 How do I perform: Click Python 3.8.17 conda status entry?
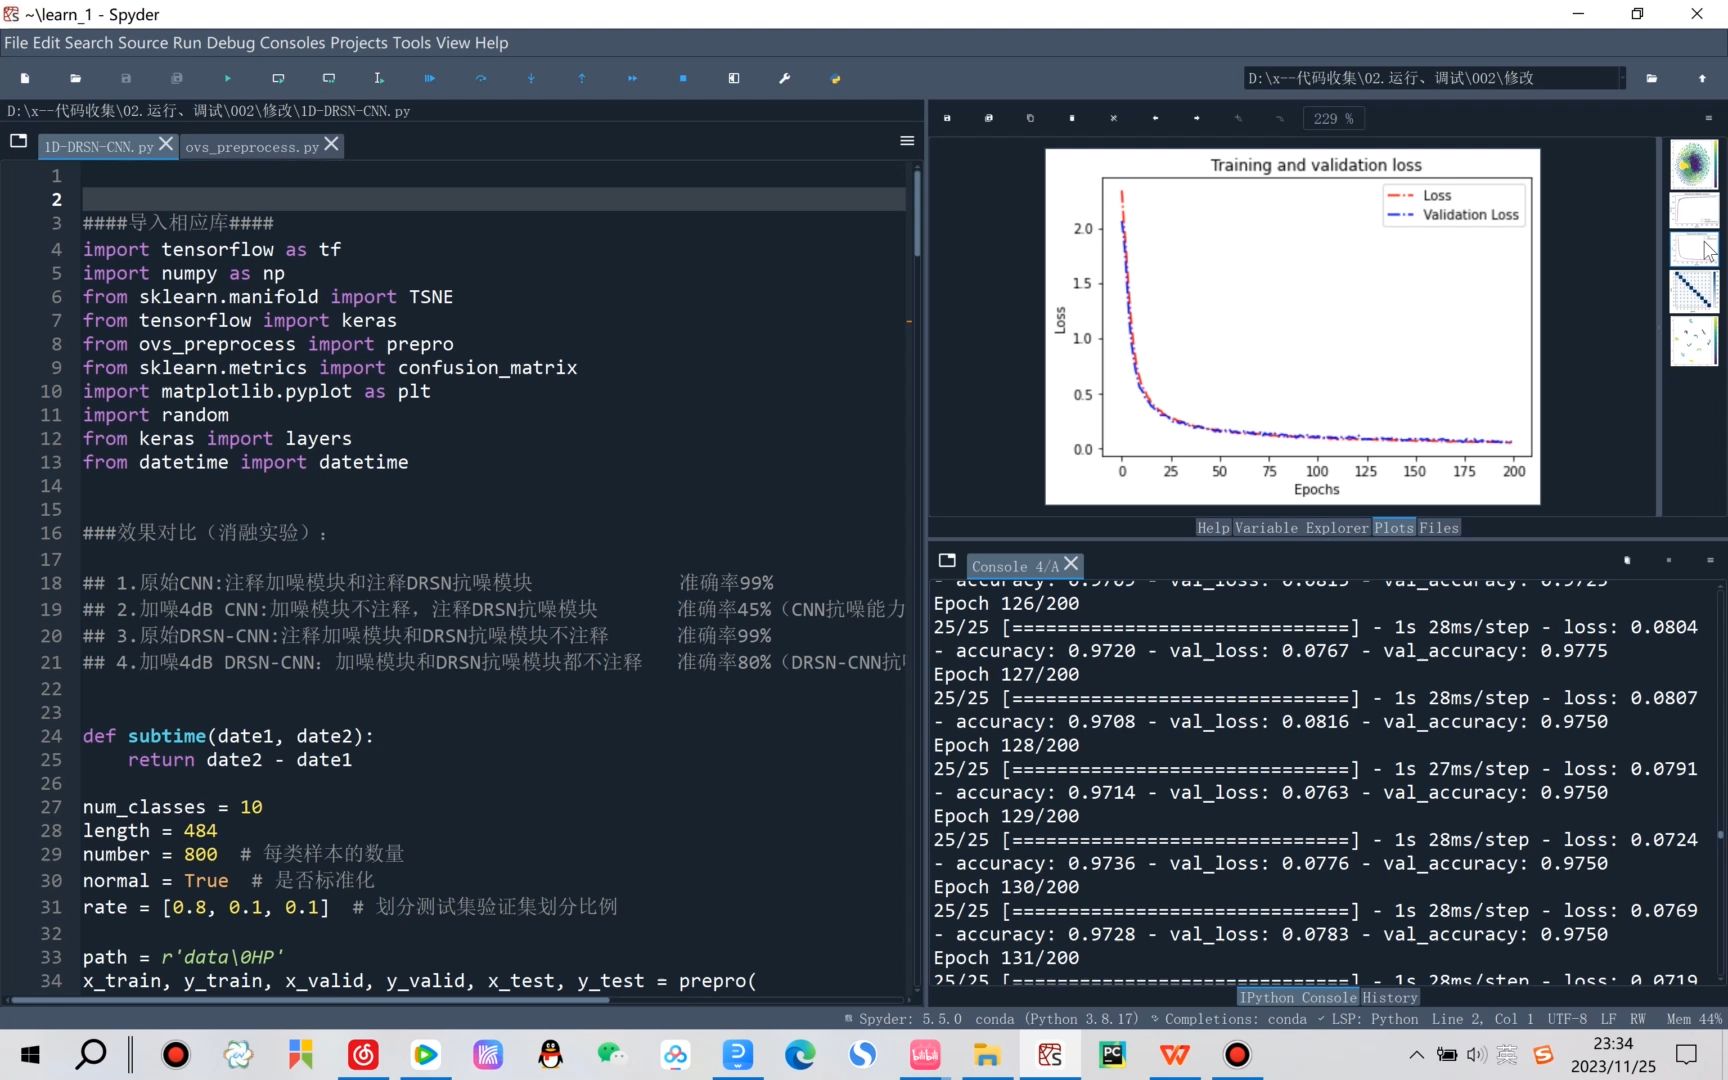[1057, 1019]
